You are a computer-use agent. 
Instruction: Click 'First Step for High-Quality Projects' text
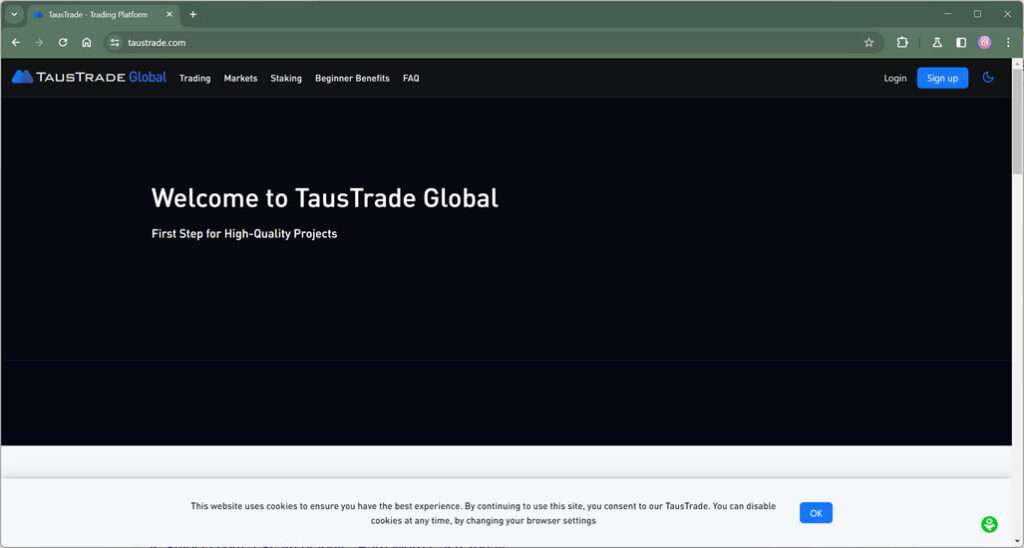coord(244,233)
